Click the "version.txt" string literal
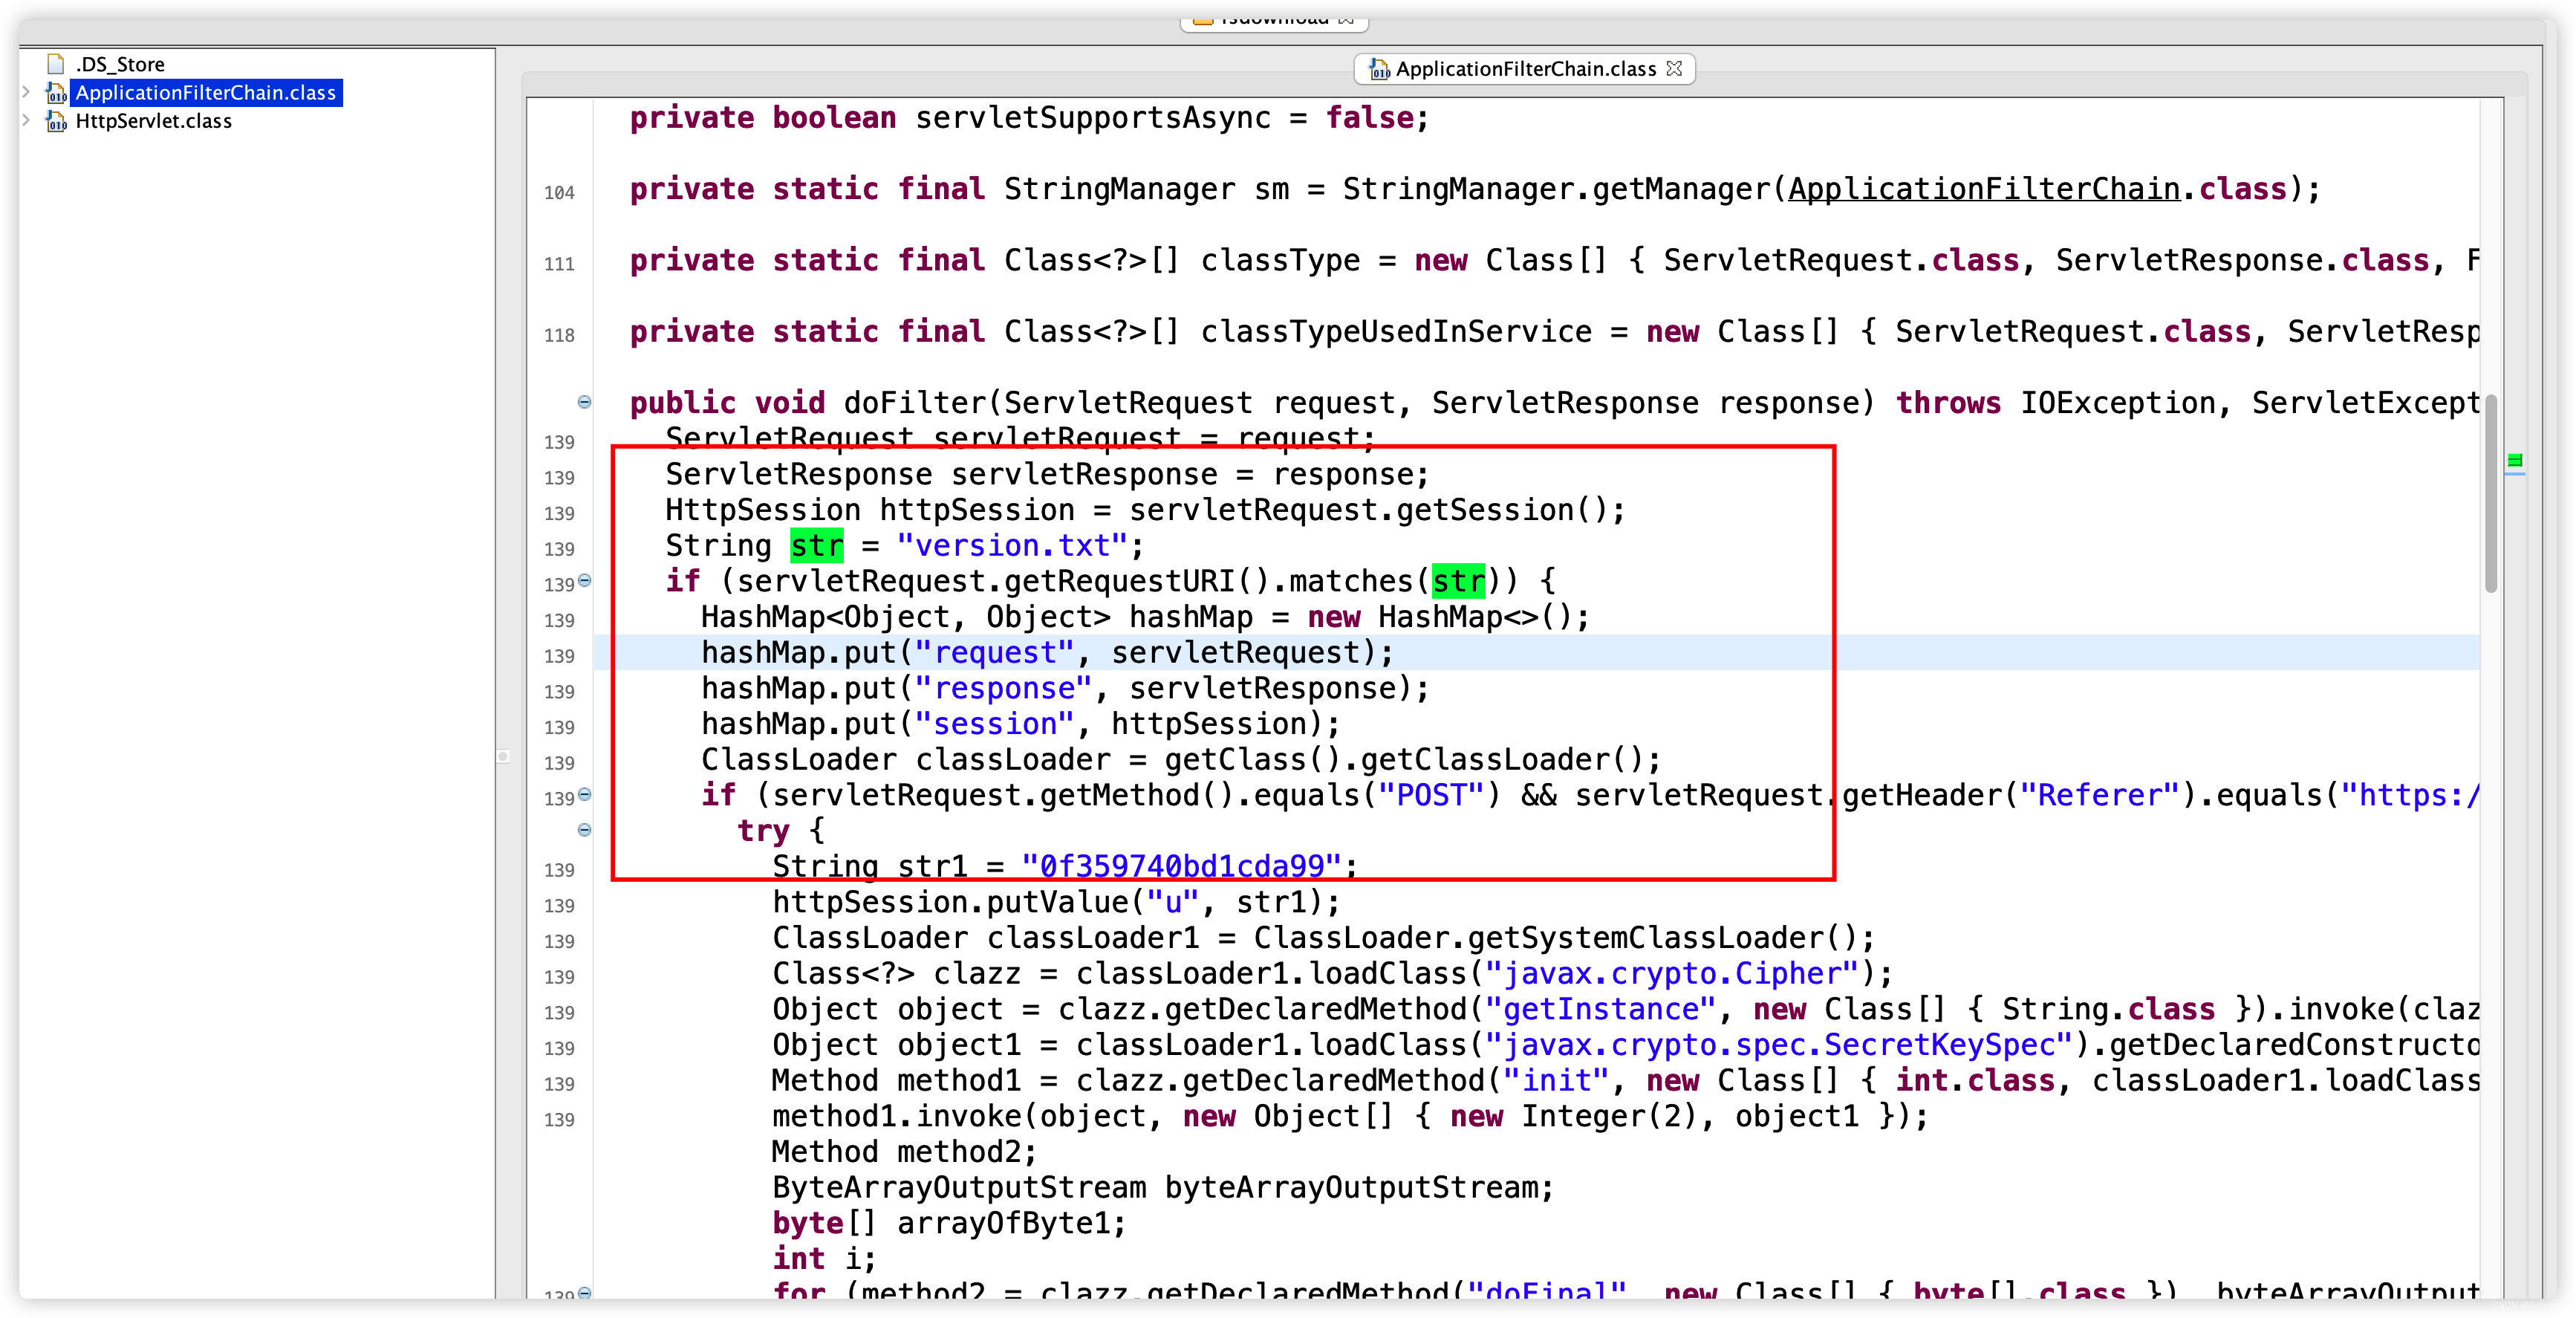The image size is (2576, 1318). point(1012,545)
